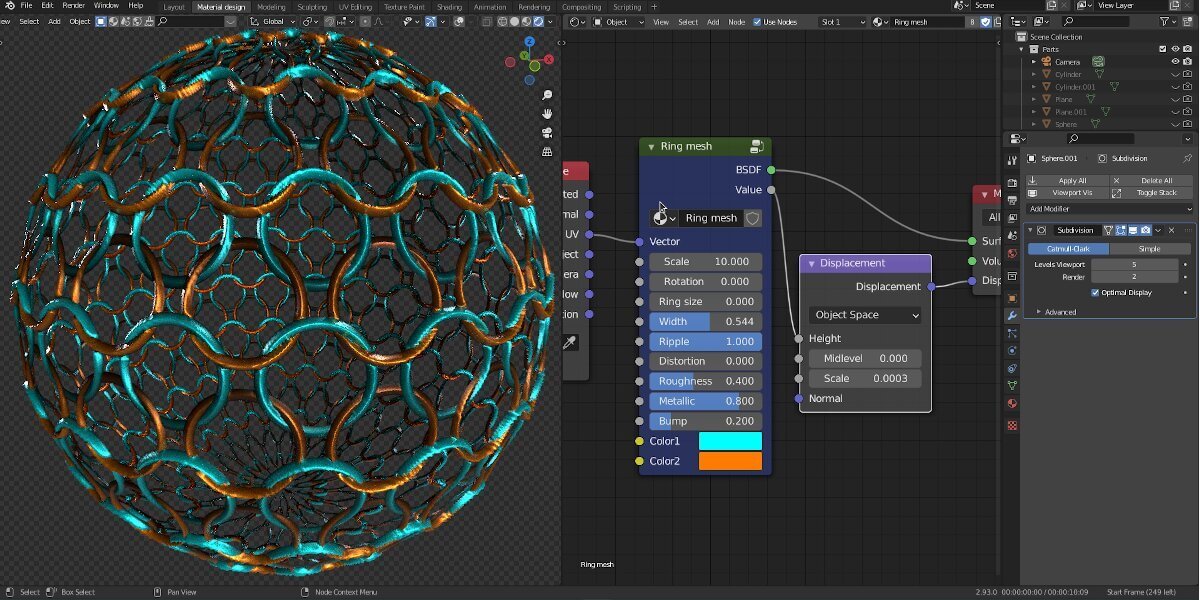Select the Simple subdivision type button
Image resolution: width=1200 pixels, height=600 pixels.
tap(1150, 249)
